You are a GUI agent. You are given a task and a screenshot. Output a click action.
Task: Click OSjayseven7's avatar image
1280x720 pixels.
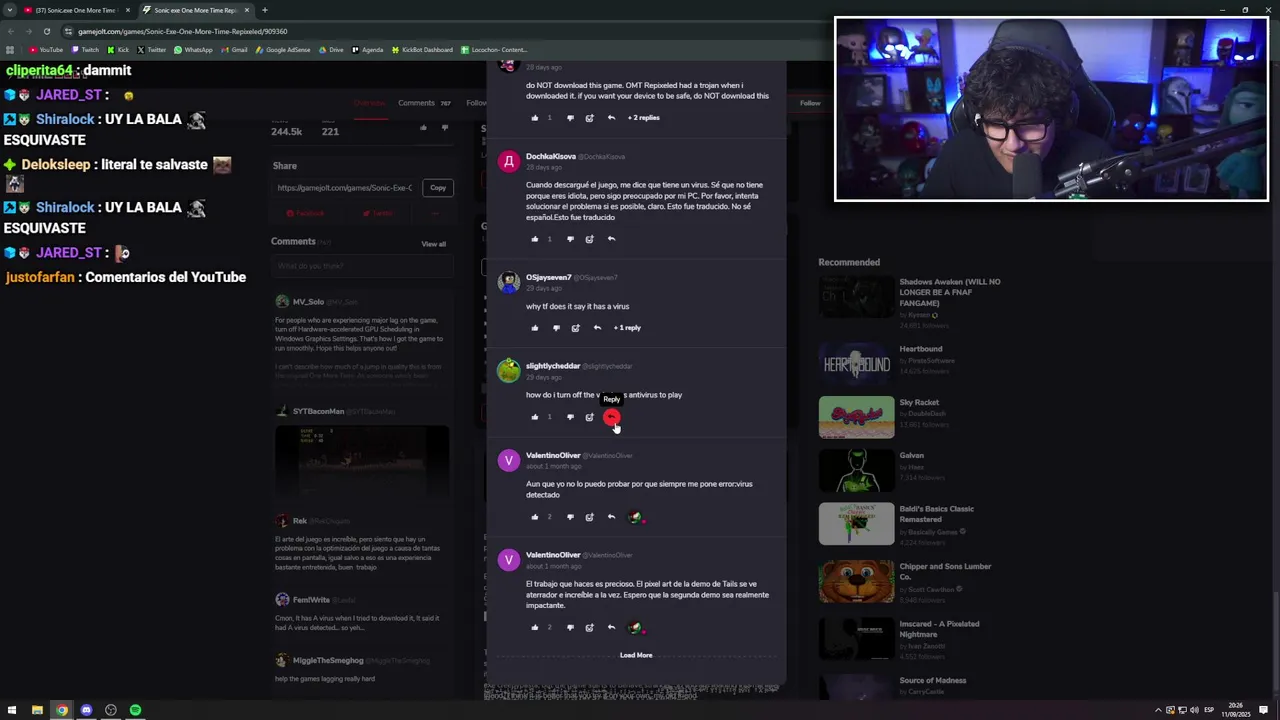pyautogui.click(x=509, y=282)
